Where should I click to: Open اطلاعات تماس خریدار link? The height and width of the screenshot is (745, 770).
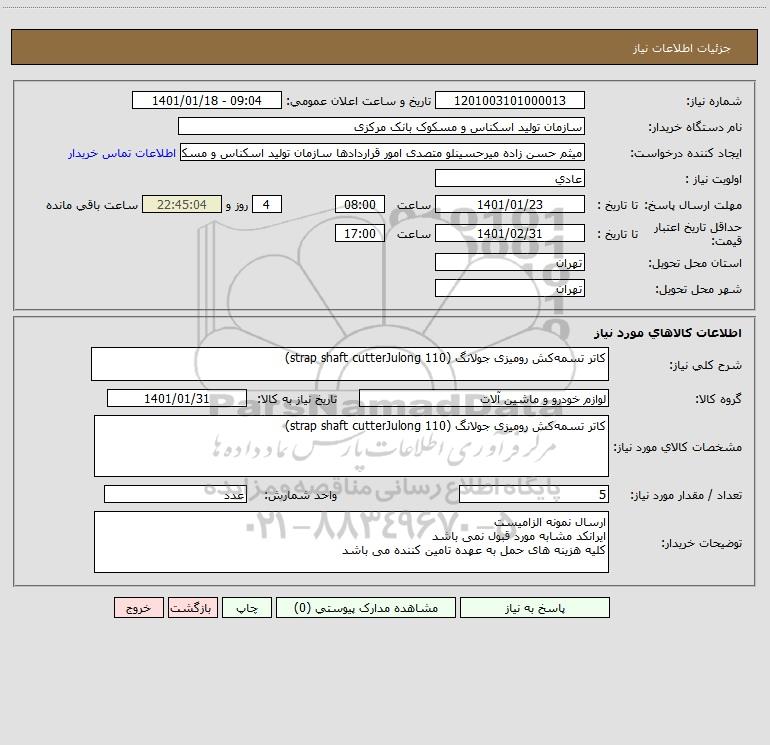pos(122,153)
